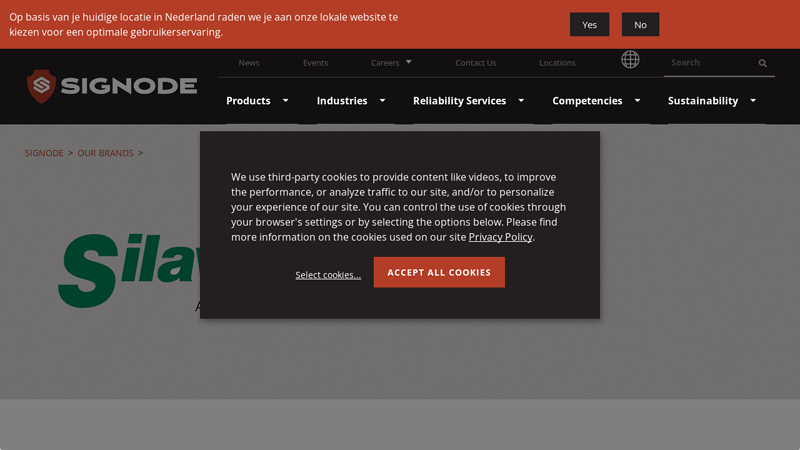Open the Sustainability menu

pos(703,101)
